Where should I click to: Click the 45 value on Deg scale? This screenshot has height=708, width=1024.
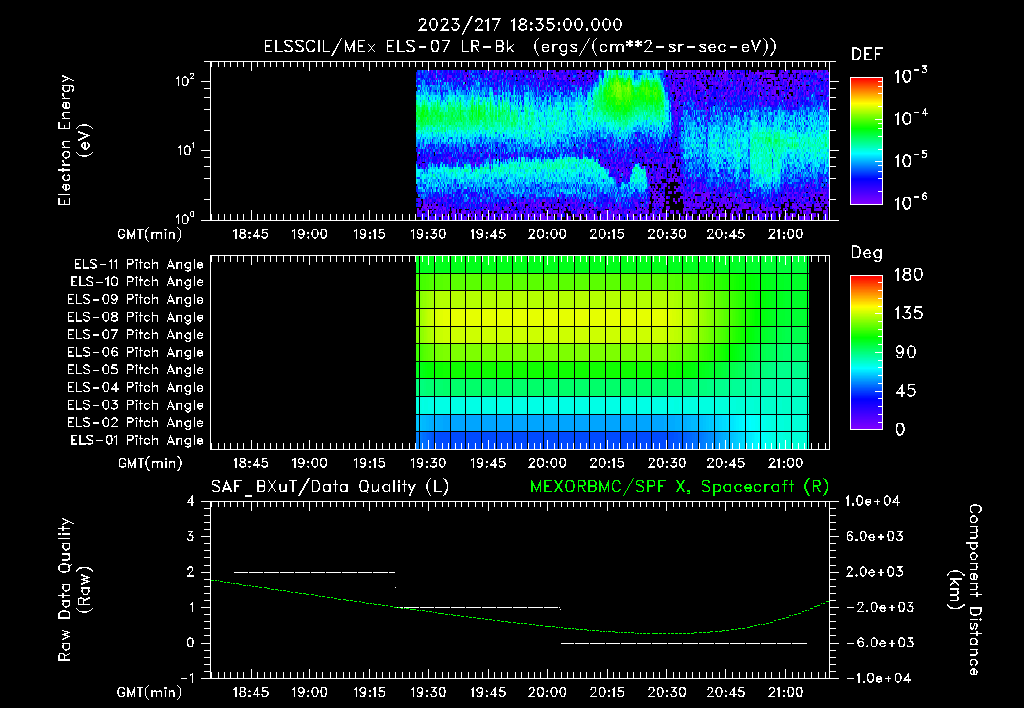tap(905, 391)
